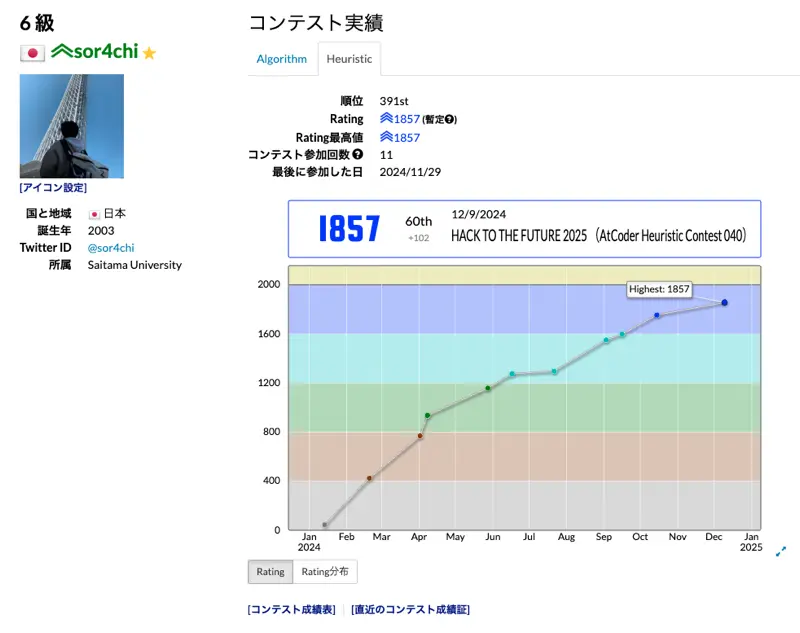Click the yellow star next to sor4chi
This screenshot has width=800, height=633.
(x=149, y=53)
